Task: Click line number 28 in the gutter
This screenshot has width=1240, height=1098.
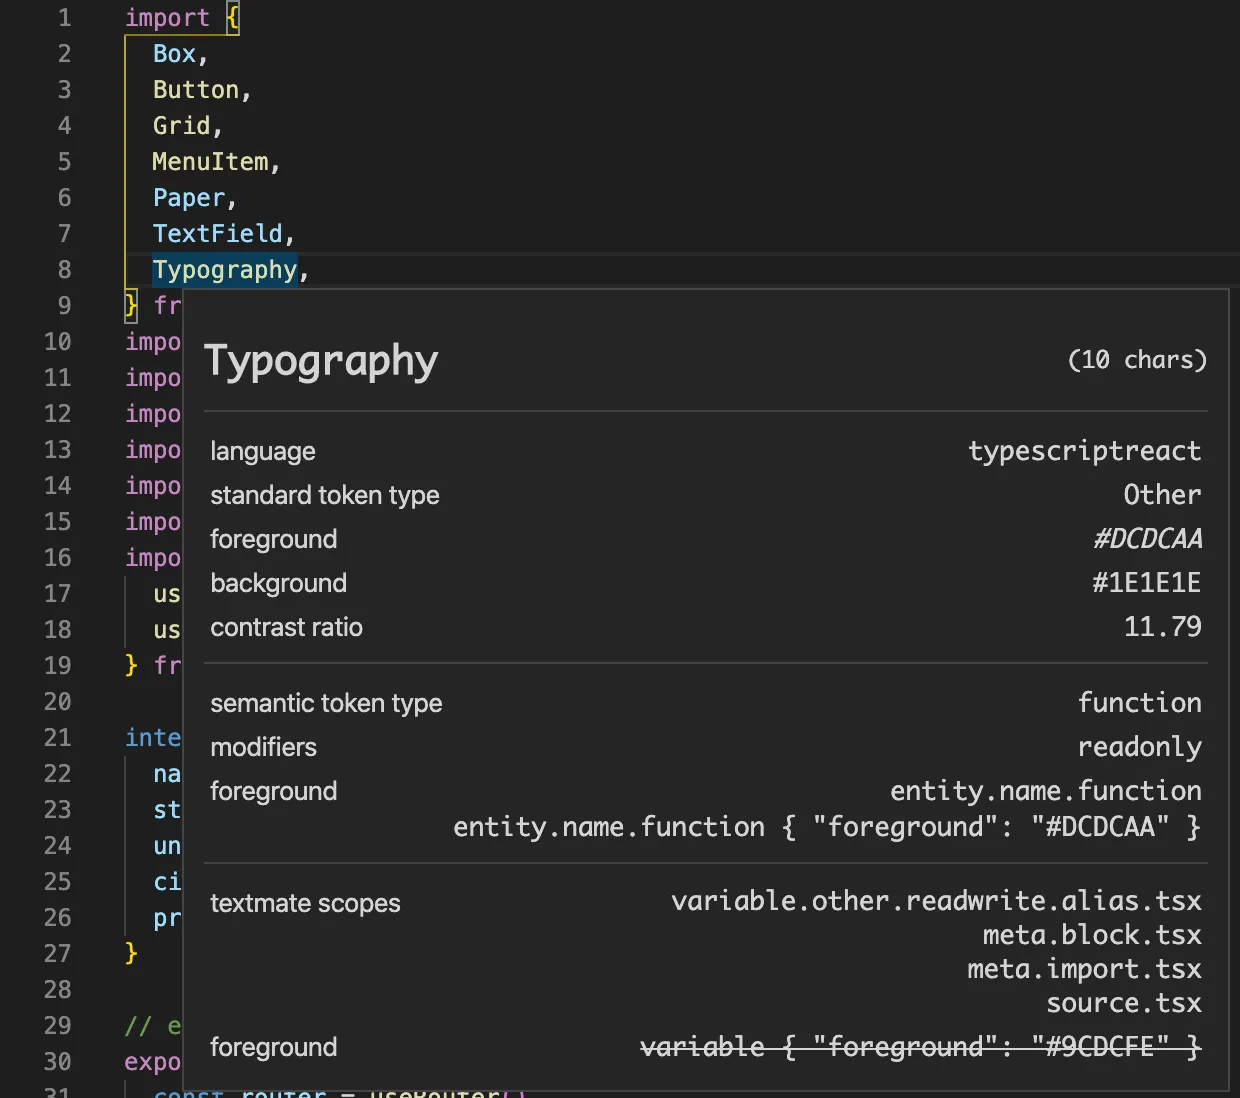Action: (58, 990)
